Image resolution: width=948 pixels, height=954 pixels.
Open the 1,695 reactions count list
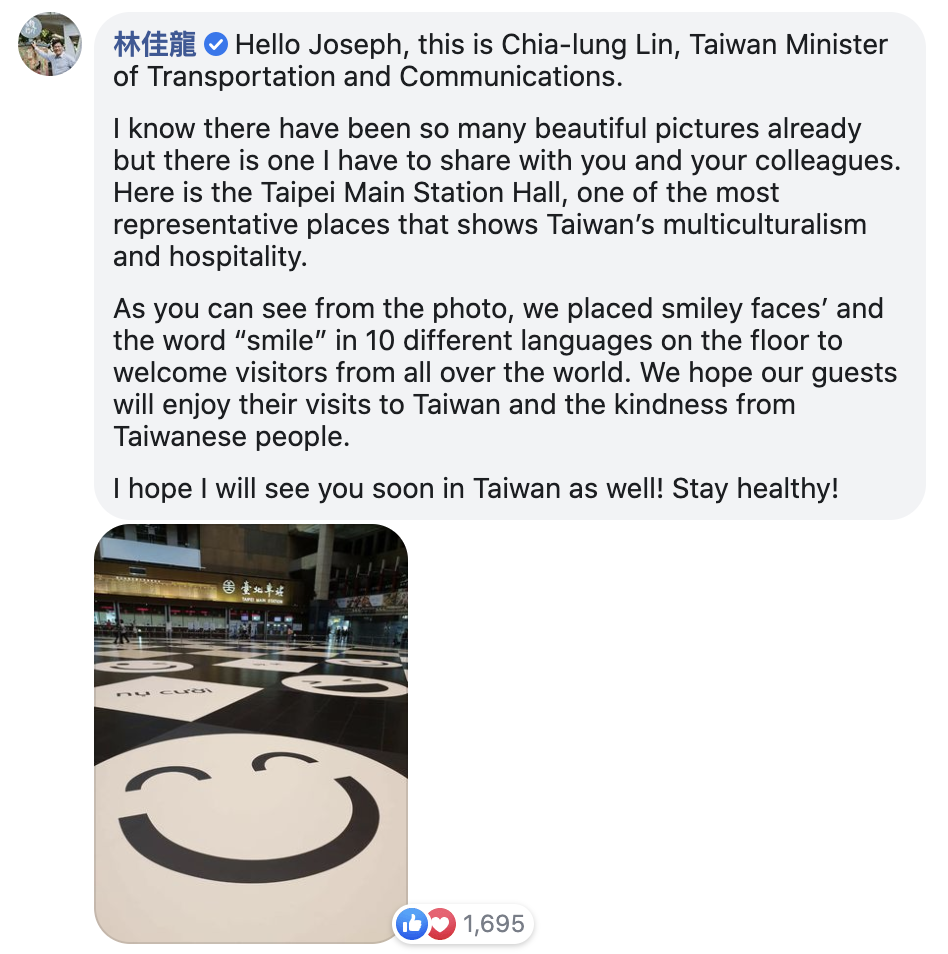(x=493, y=924)
